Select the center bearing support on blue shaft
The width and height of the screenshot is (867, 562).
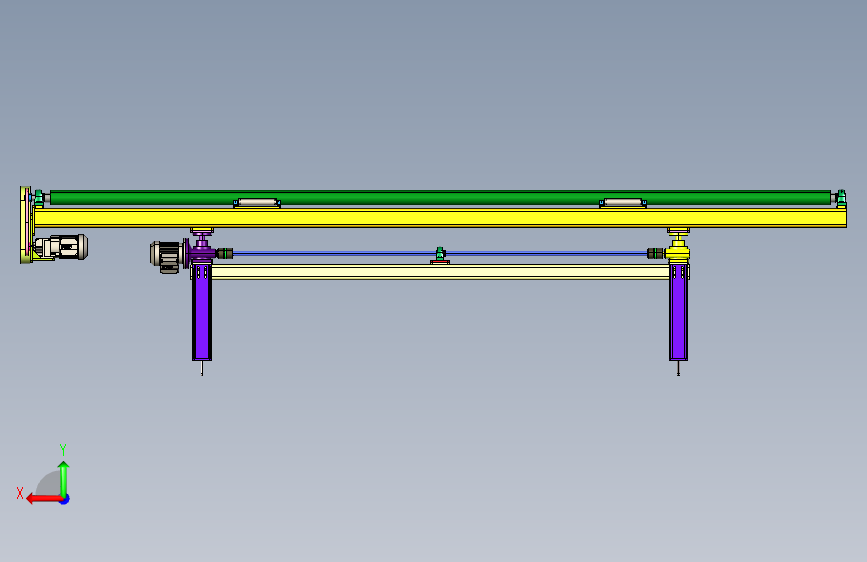[440, 256]
